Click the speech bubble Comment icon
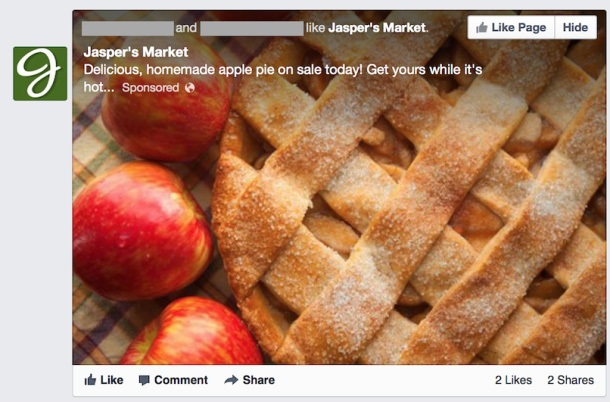 (144, 380)
